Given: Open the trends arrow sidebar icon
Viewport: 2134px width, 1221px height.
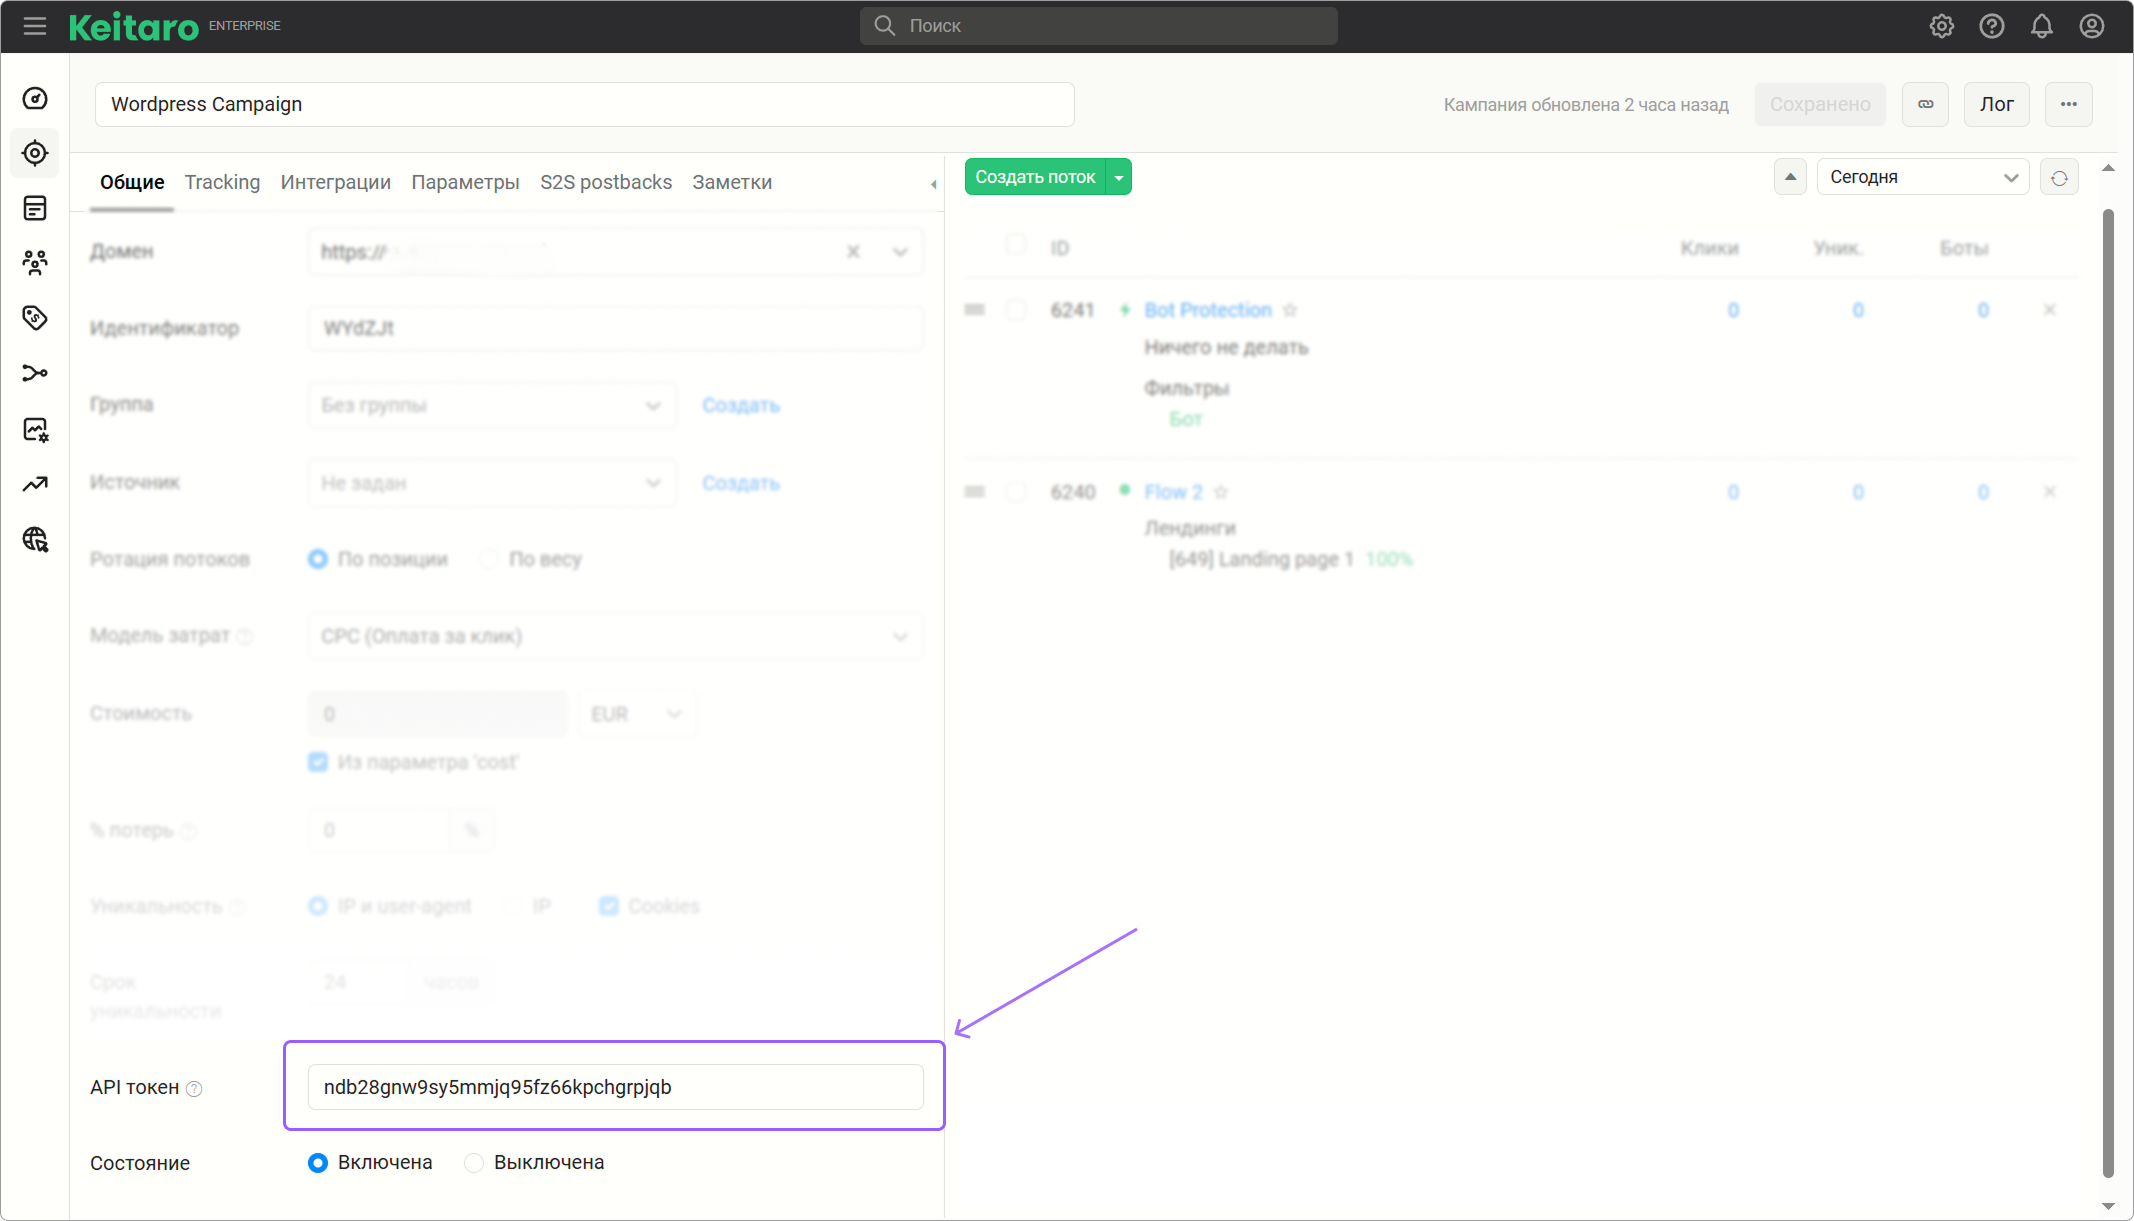Looking at the screenshot, I should [x=35, y=484].
